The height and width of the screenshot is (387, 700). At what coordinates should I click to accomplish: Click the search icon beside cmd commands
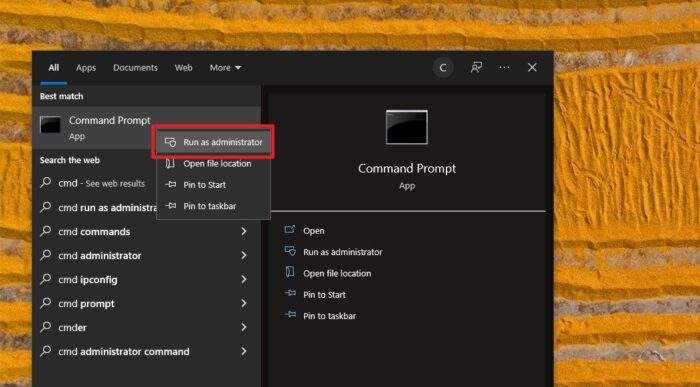(x=46, y=231)
